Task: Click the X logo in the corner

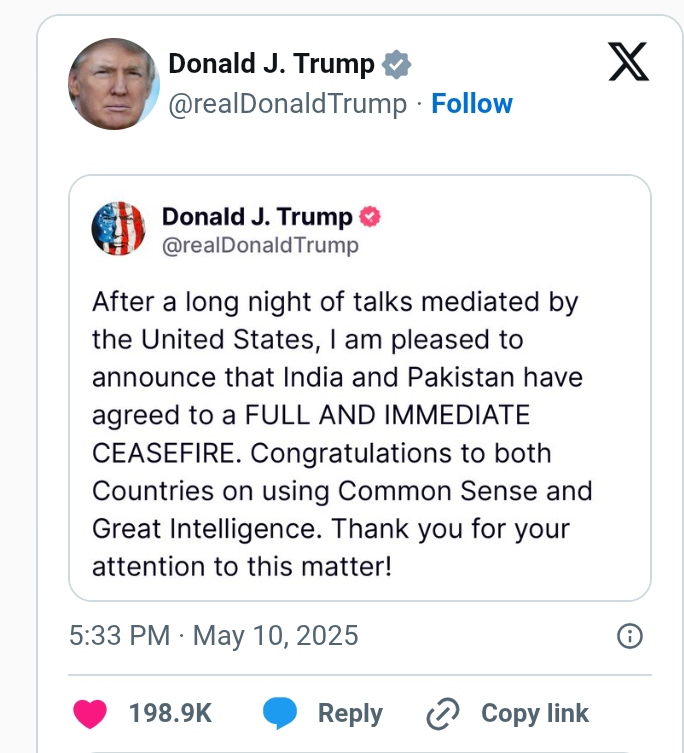Action: (628, 62)
